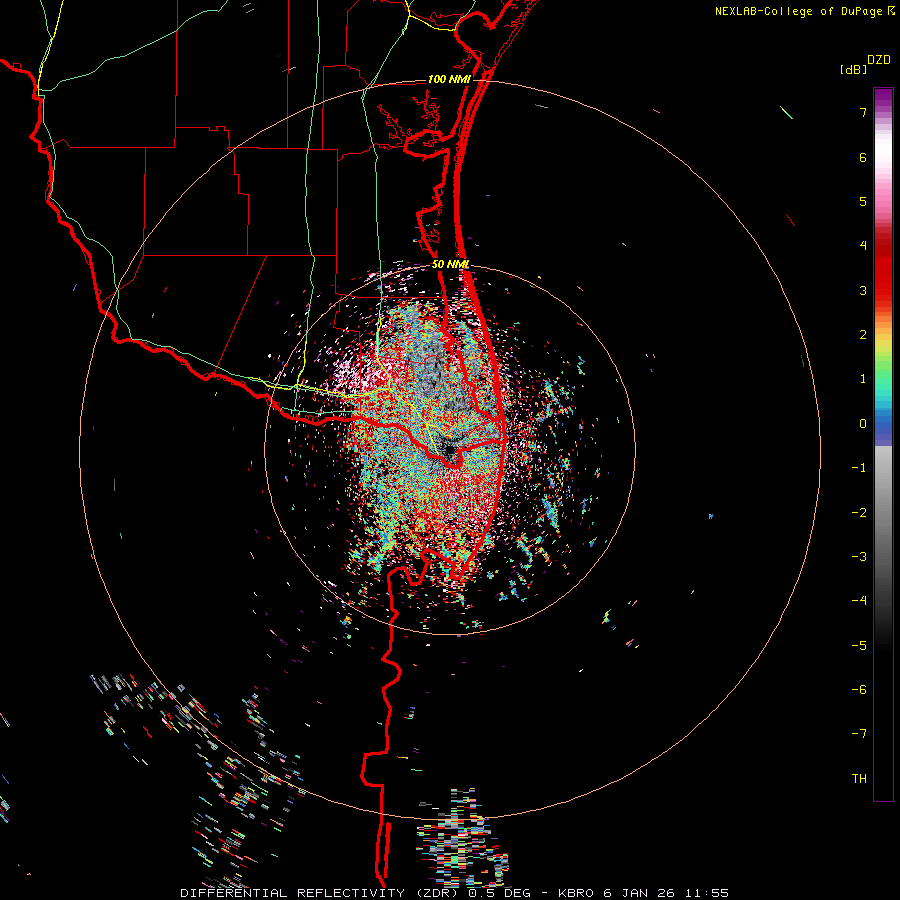Click the isolated echo cluster south of 100 NMI ring
The height and width of the screenshot is (900, 900).
point(462,837)
